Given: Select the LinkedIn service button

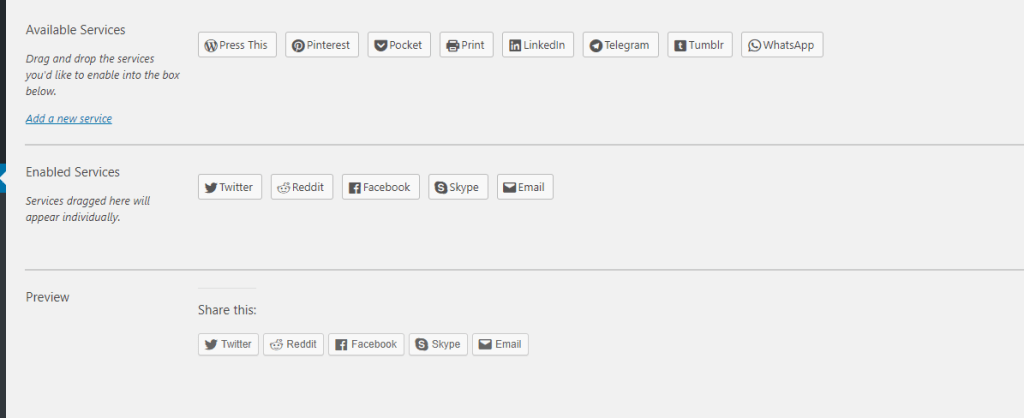Looking at the screenshot, I should coord(538,45).
